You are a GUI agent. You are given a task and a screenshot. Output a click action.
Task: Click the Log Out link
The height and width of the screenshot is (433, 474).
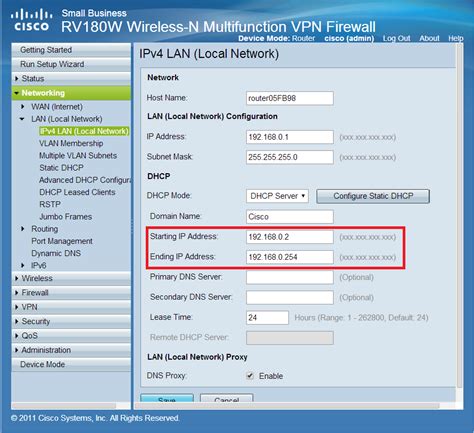tap(396, 38)
